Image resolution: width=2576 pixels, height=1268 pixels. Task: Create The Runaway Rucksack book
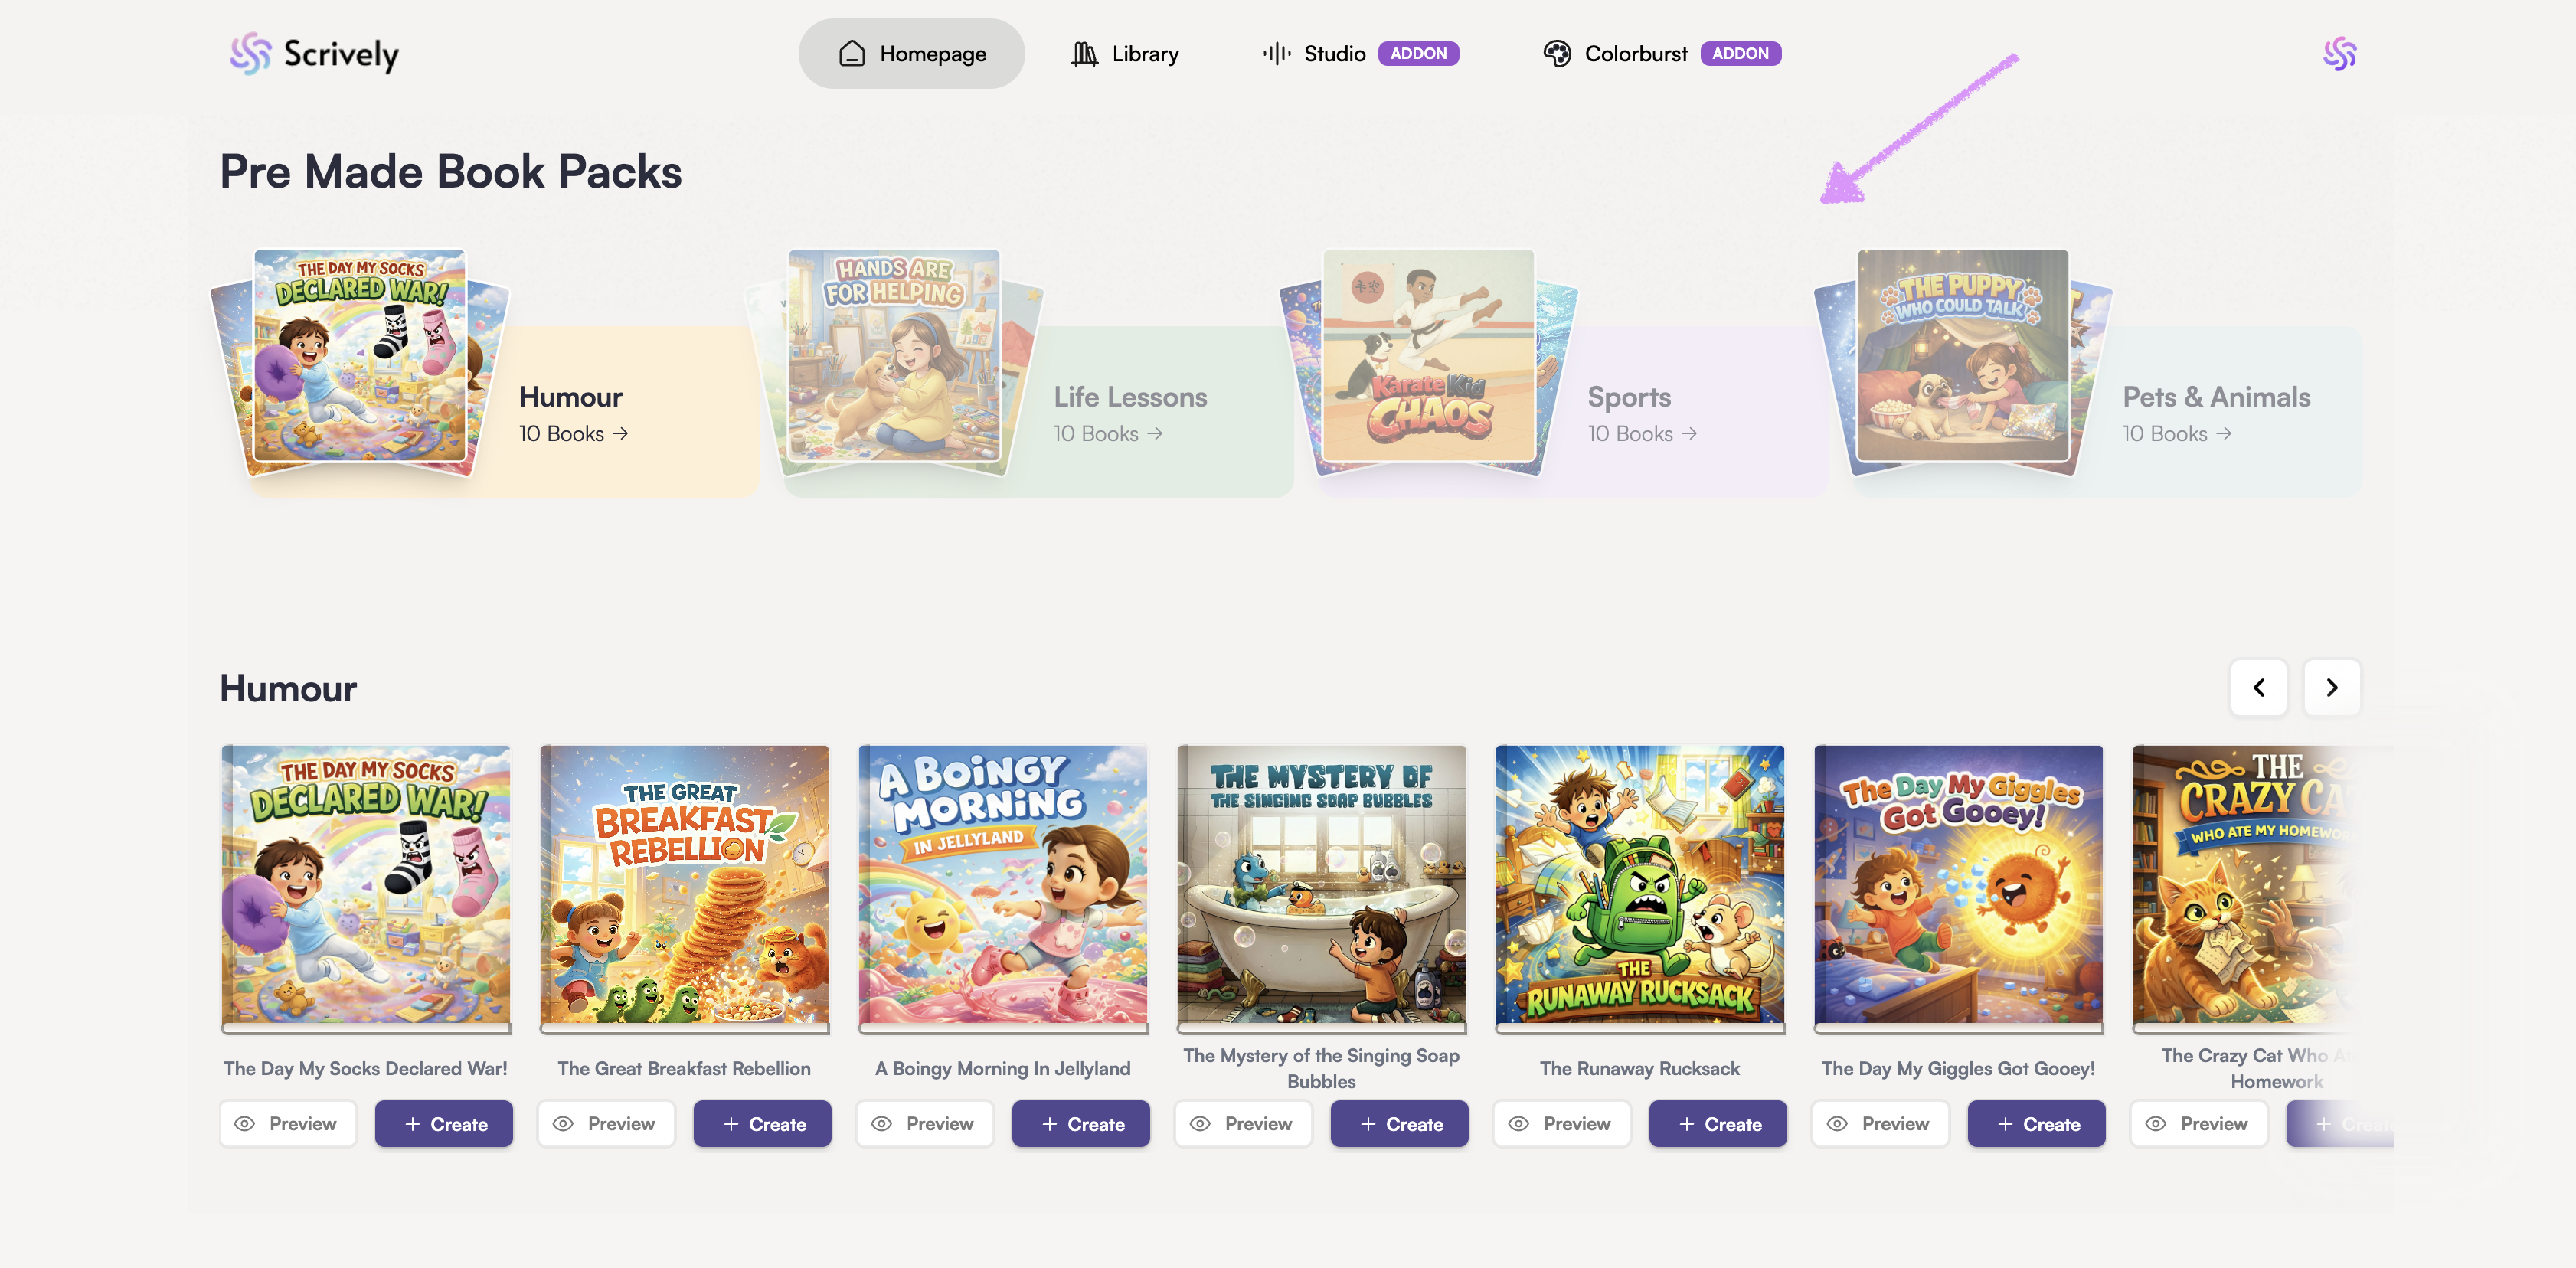tap(1717, 1124)
